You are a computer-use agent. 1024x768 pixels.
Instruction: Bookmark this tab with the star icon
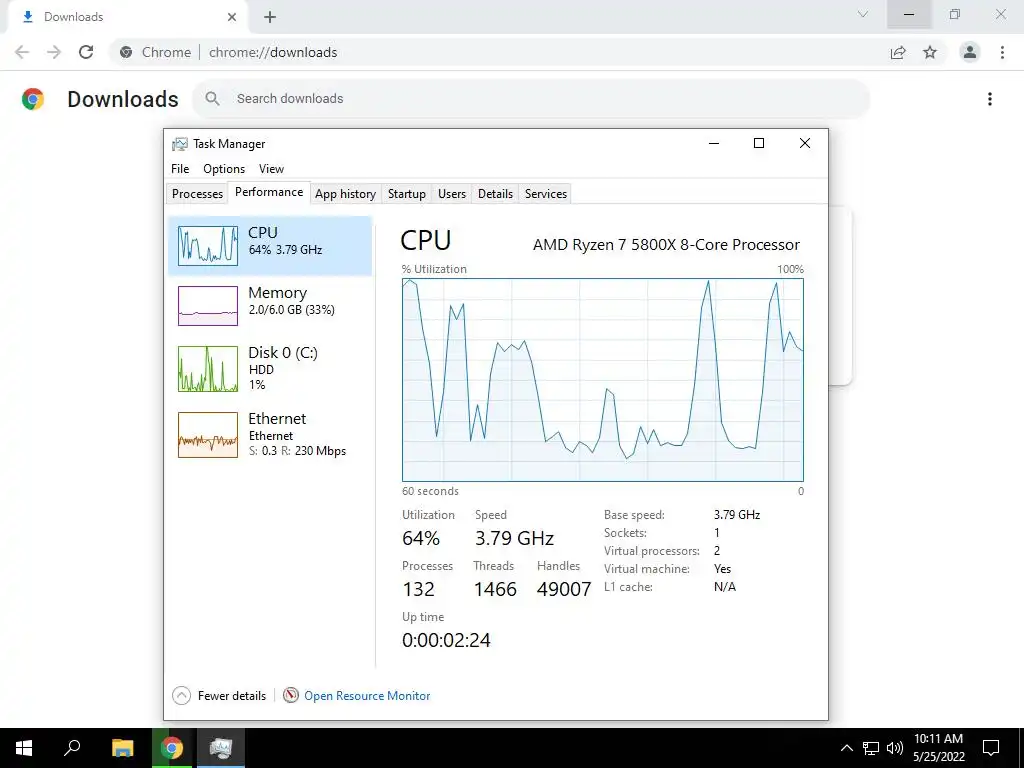point(930,52)
